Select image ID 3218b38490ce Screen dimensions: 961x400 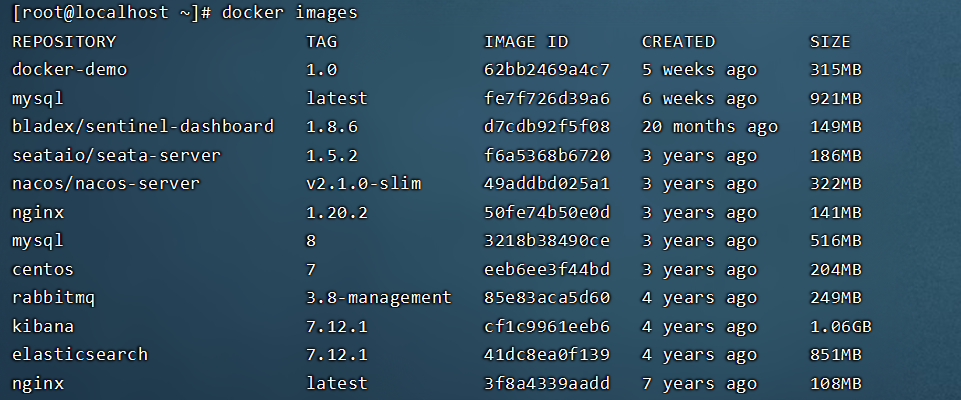pyautogui.click(x=547, y=241)
